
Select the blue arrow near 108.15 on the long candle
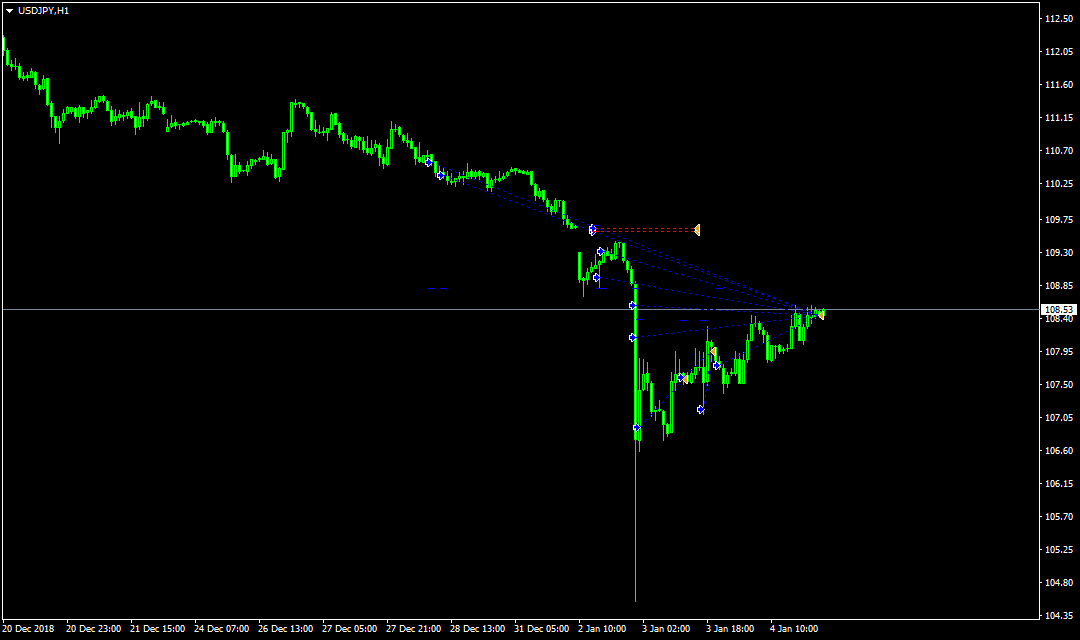pos(632,338)
